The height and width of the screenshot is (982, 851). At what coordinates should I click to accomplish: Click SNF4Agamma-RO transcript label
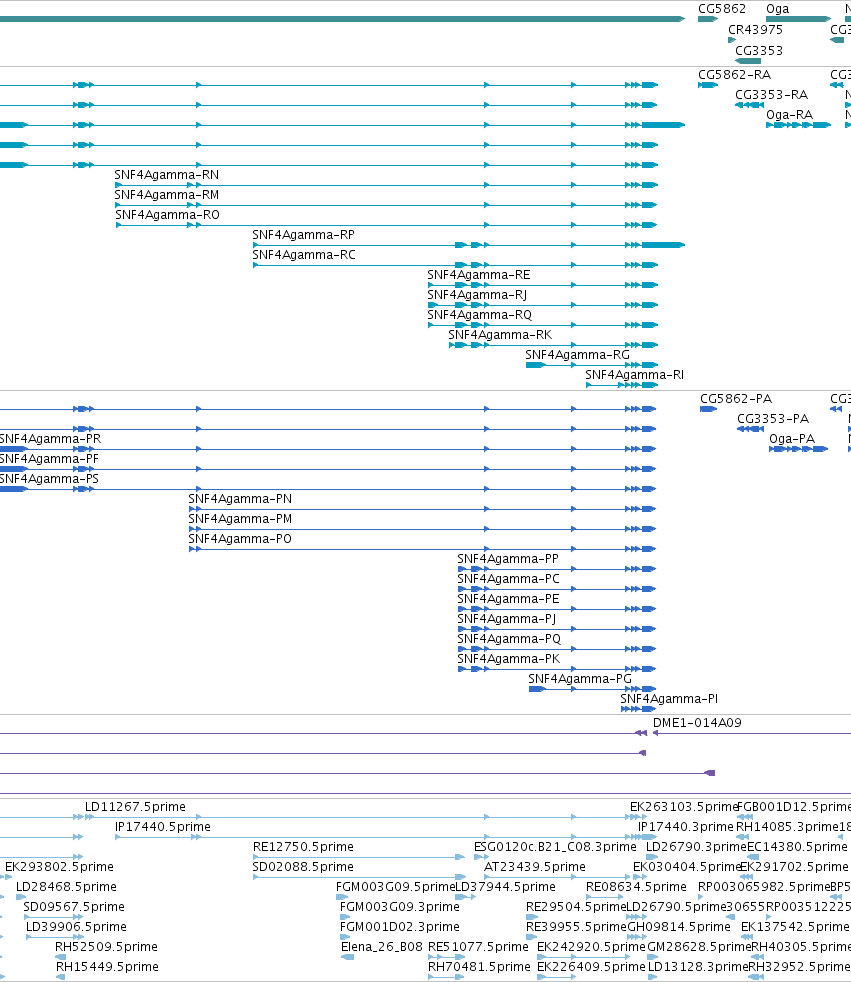pyautogui.click(x=167, y=215)
